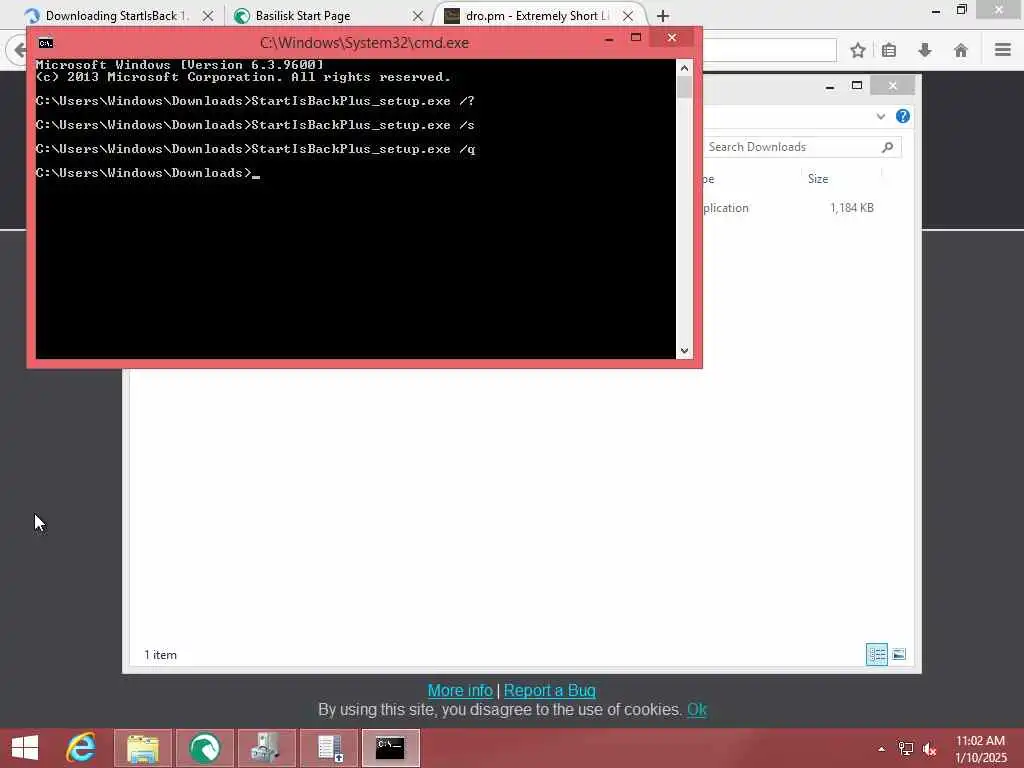
Task: Open File Explorer from the taskbar
Action: [x=143, y=748]
